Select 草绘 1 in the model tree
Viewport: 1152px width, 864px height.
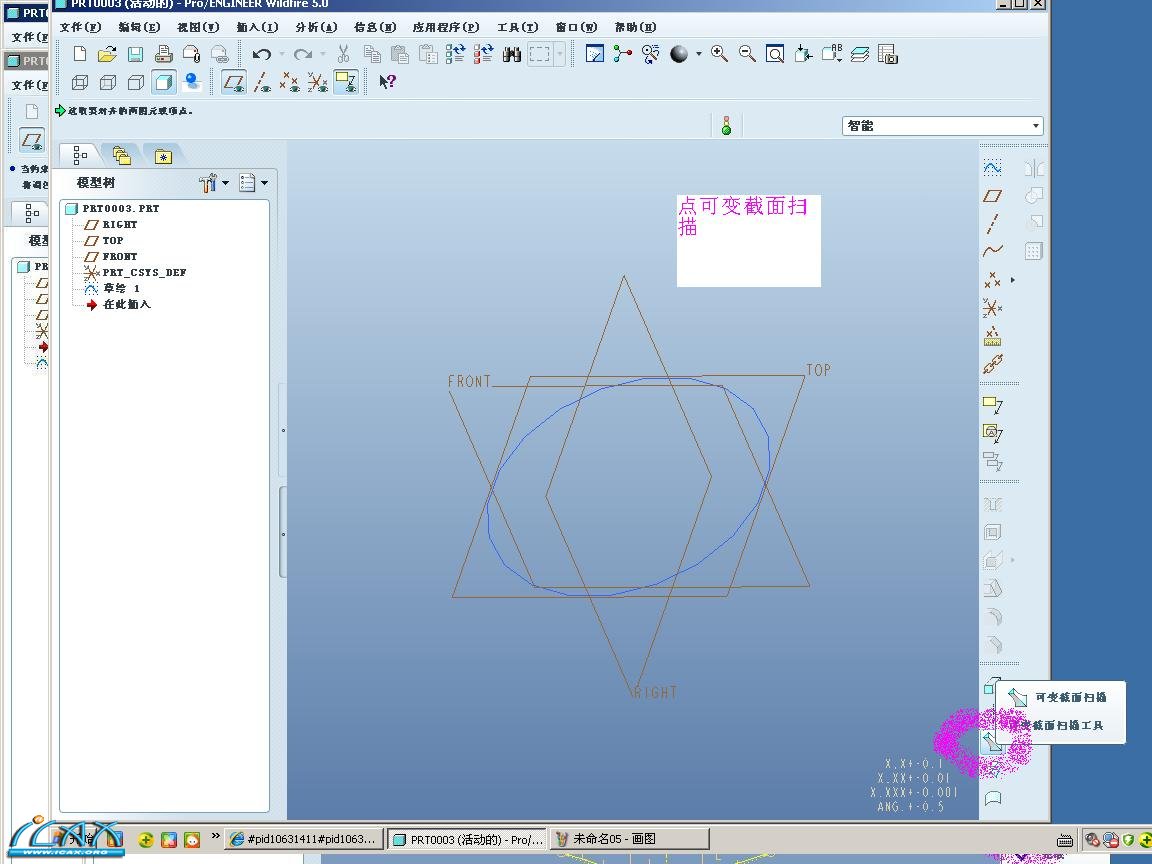(x=122, y=288)
